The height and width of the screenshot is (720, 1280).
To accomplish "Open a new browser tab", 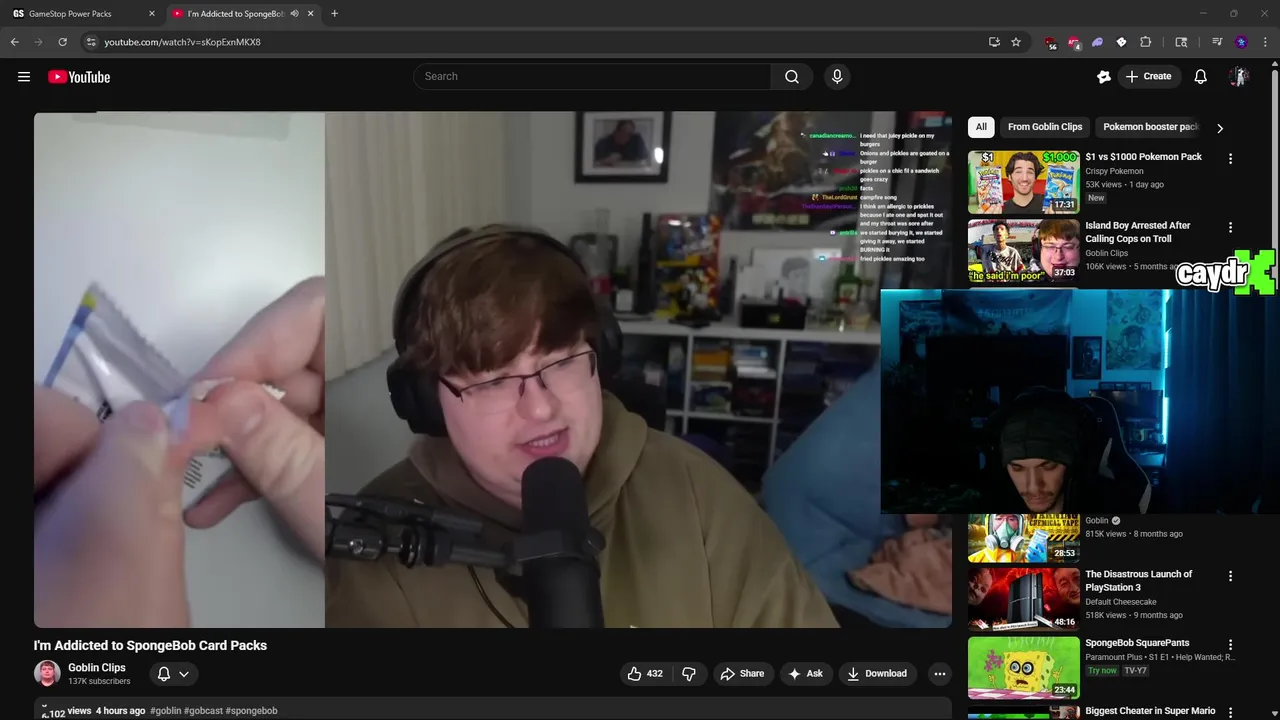I will point(334,14).
